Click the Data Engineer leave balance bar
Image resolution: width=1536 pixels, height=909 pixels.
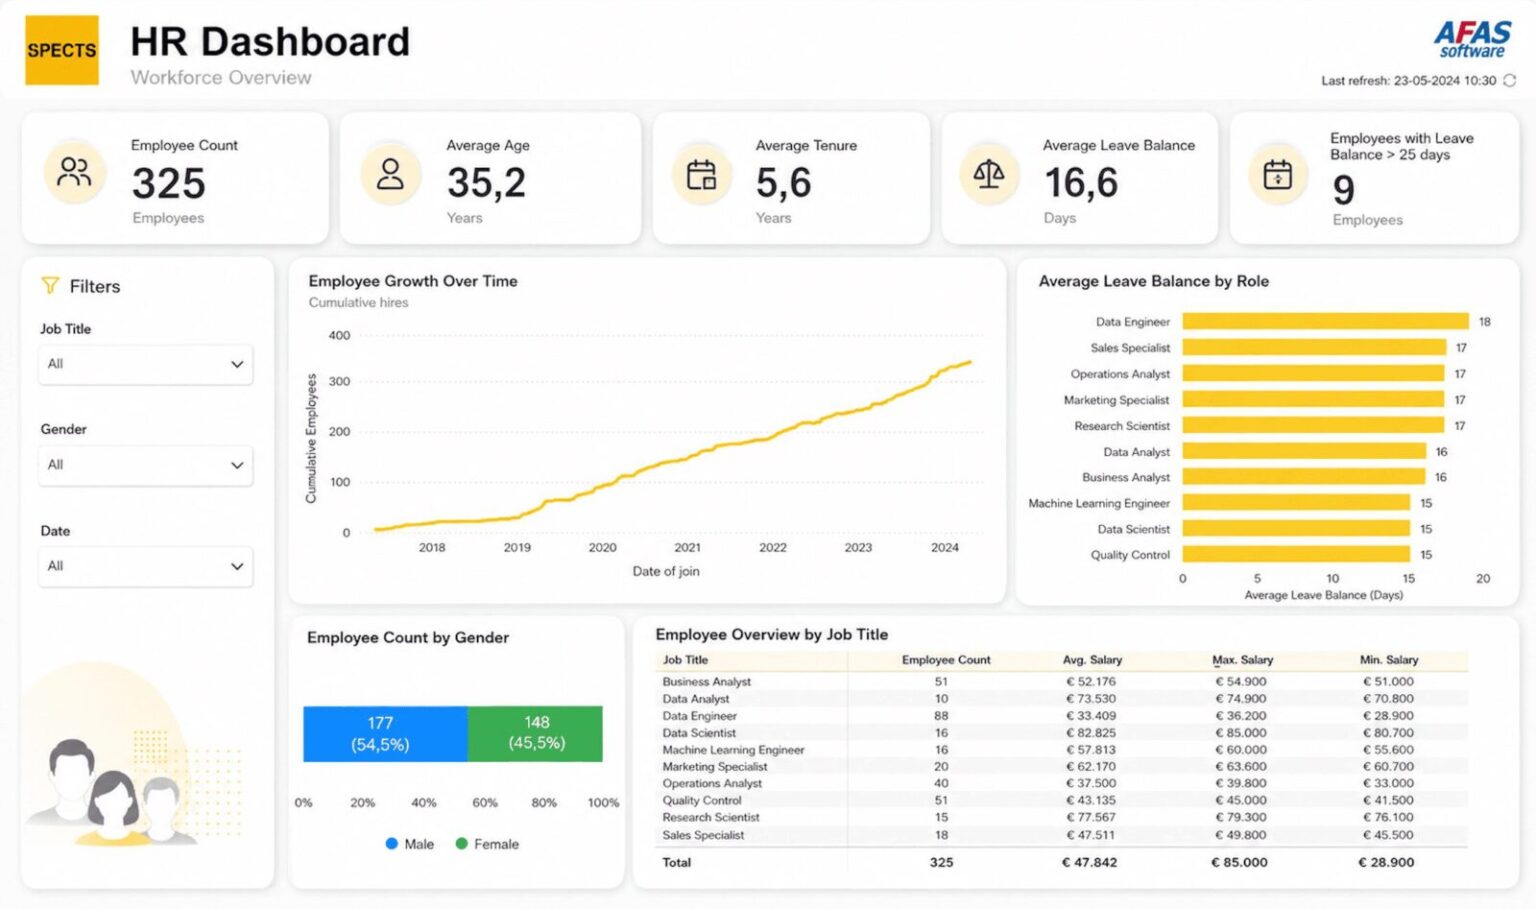click(1325, 321)
